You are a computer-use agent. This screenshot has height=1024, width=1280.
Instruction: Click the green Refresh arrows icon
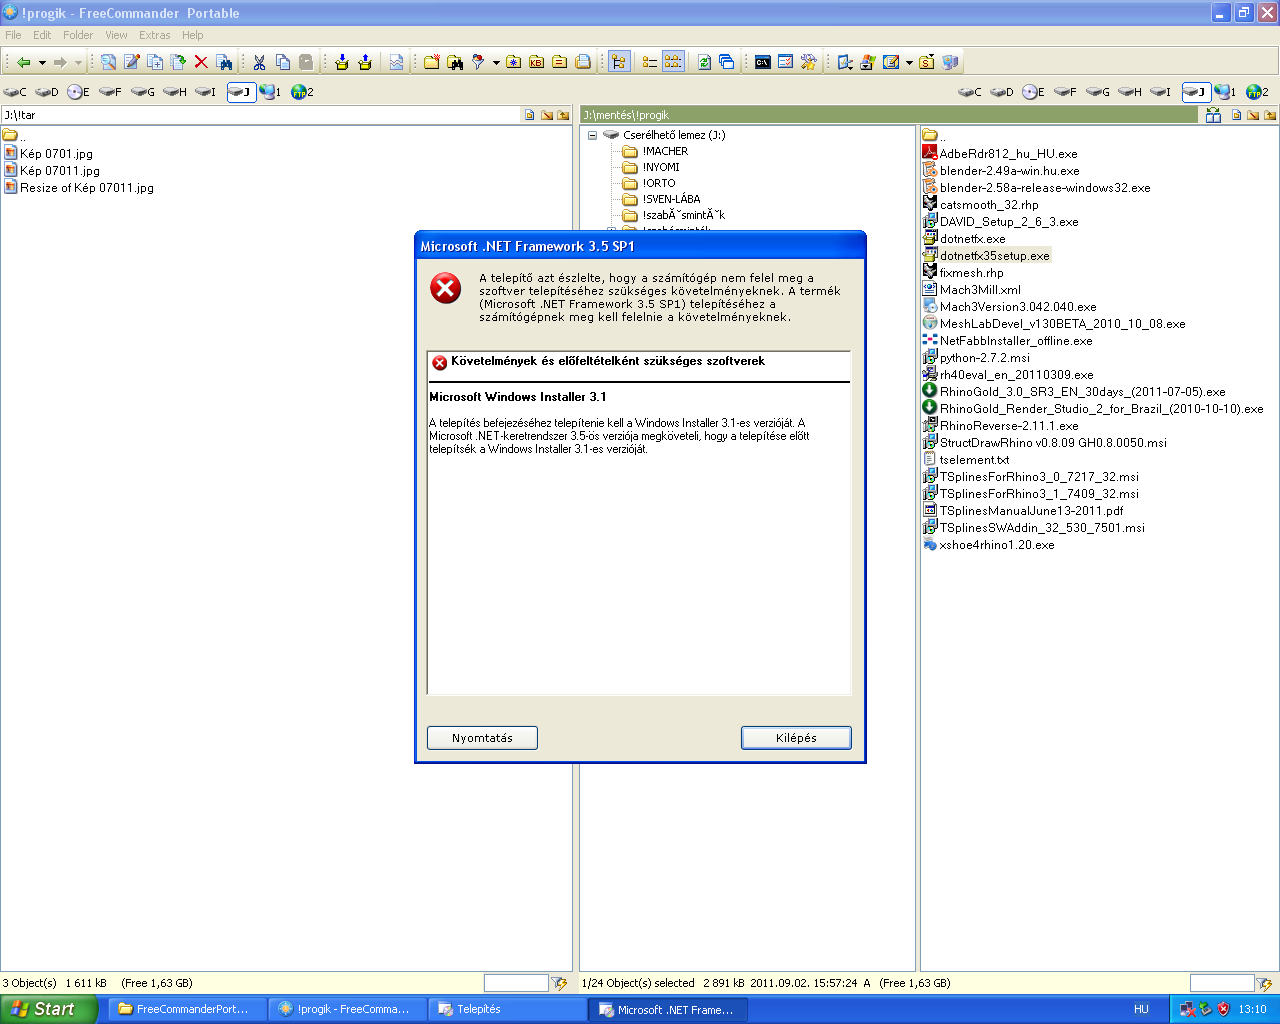point(704,62)
